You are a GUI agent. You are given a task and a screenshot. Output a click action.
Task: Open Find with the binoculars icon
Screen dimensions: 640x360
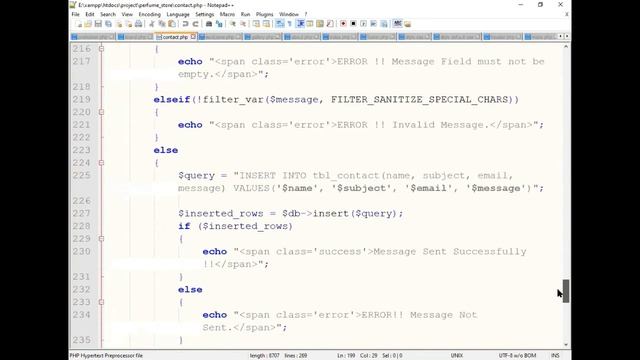point(209,24)
